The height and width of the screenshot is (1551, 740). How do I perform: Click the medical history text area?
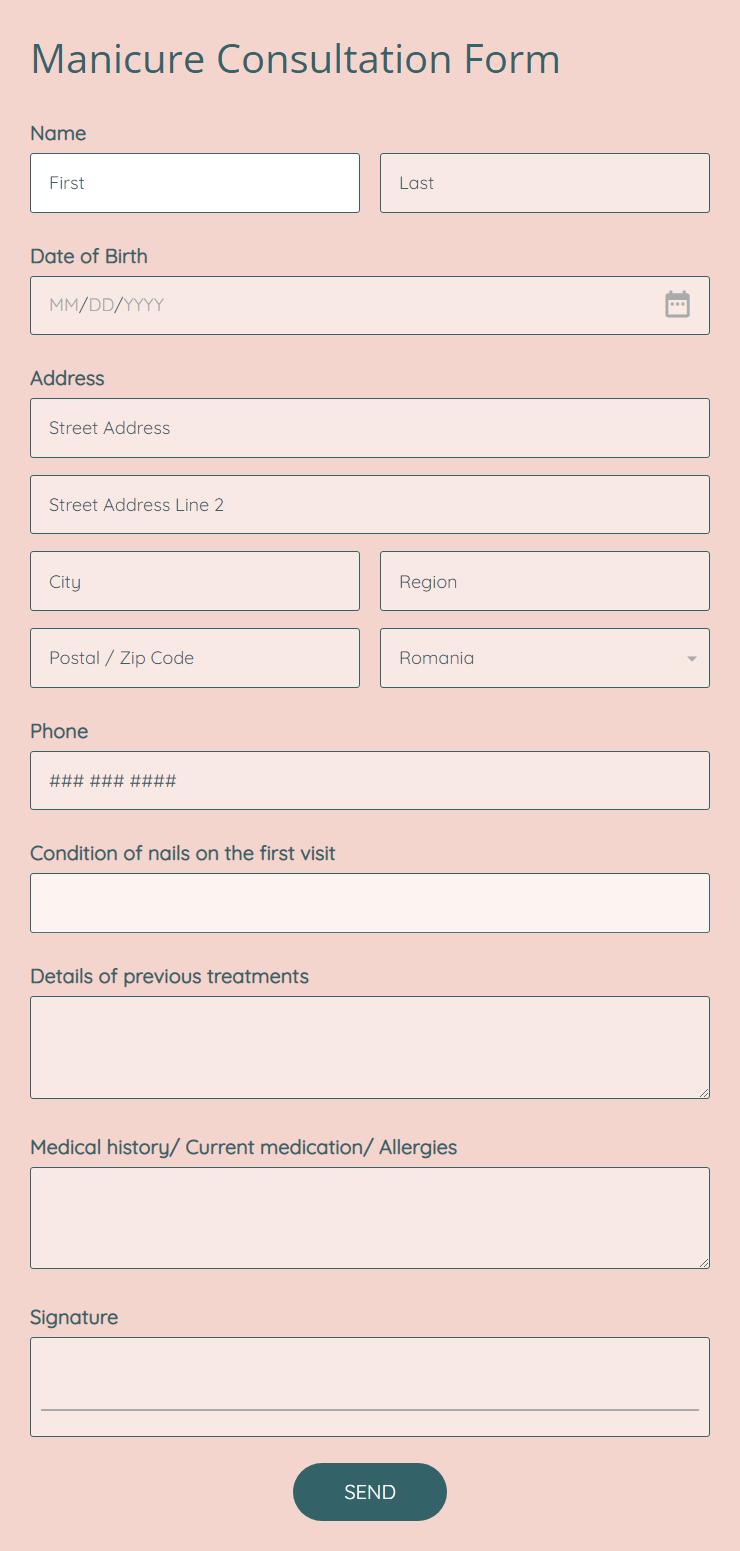point(370,1218)
